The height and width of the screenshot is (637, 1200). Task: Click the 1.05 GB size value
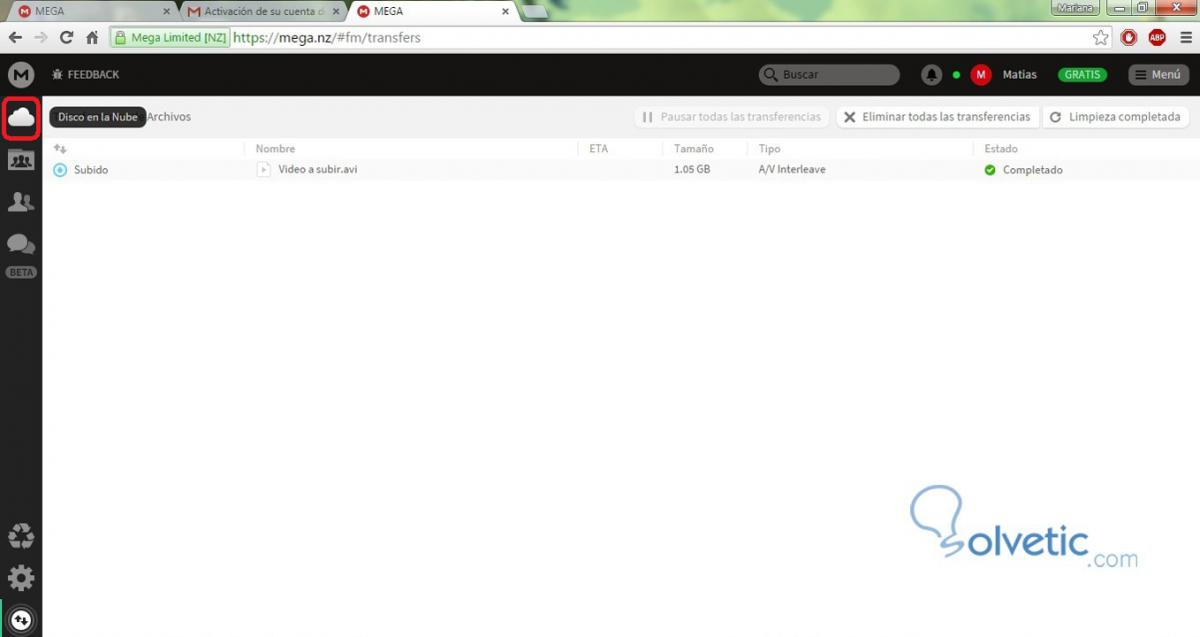[x=692, y=170]
